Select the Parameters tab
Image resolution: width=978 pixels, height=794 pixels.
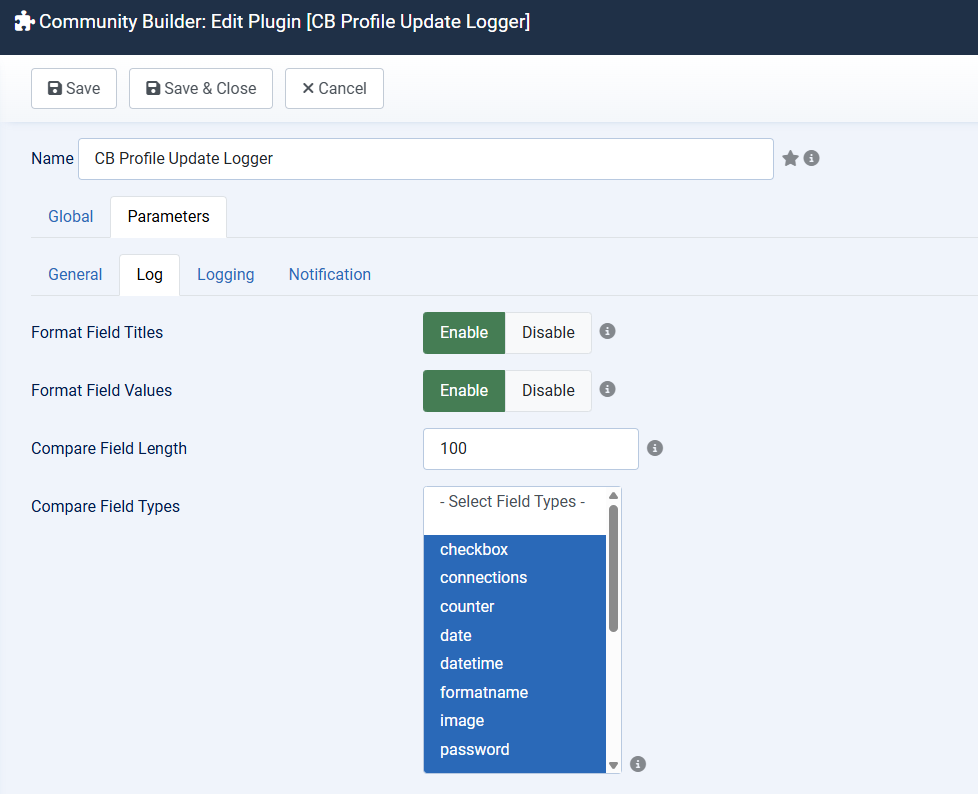pyautogui.click(x=168, y=216)
